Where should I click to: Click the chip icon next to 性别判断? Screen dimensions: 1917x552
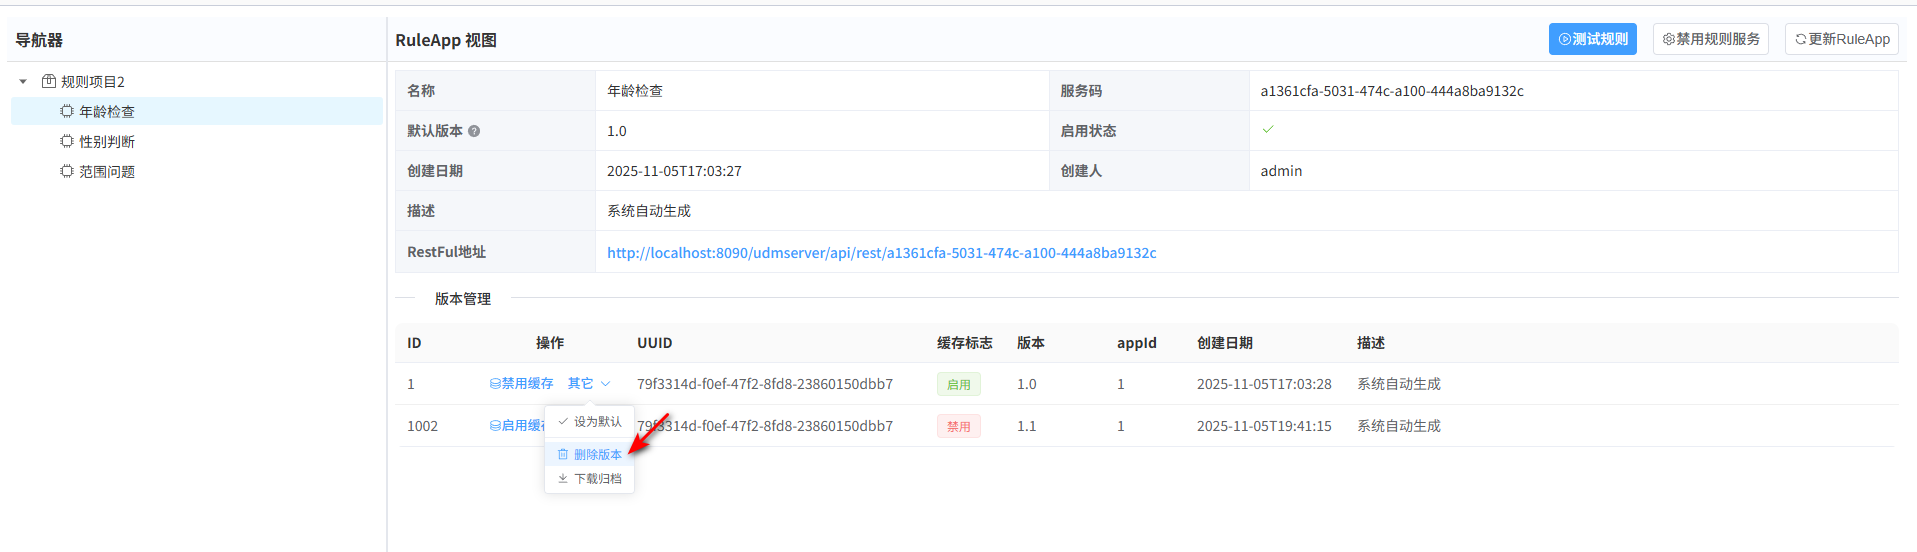point(67,141)
